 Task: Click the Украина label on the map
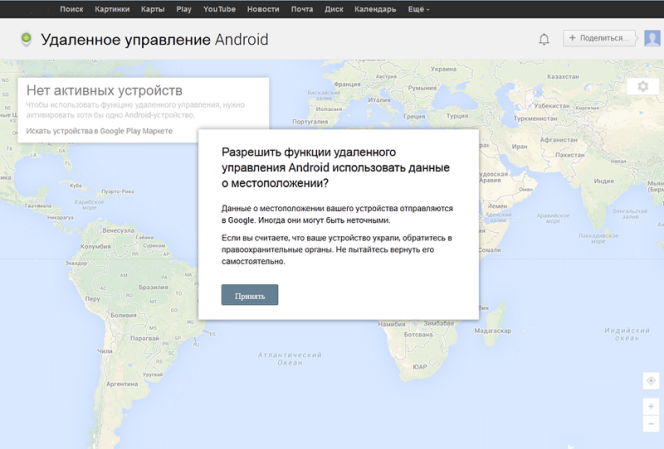[x=443, y=69]
